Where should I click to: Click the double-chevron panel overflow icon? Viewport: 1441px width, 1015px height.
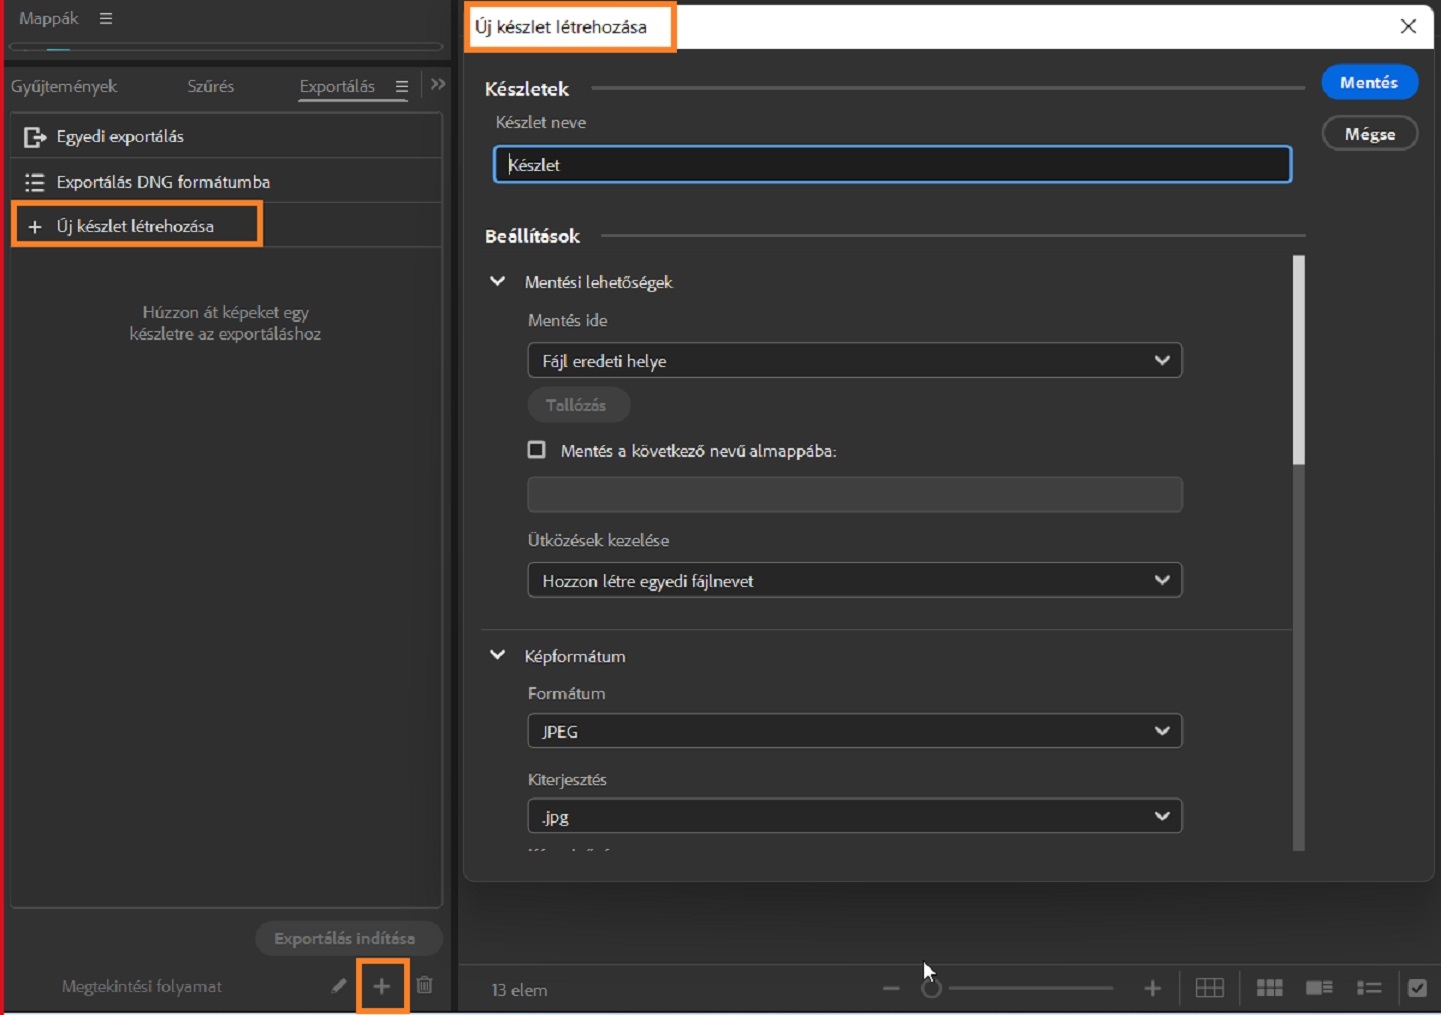(438, 85)
